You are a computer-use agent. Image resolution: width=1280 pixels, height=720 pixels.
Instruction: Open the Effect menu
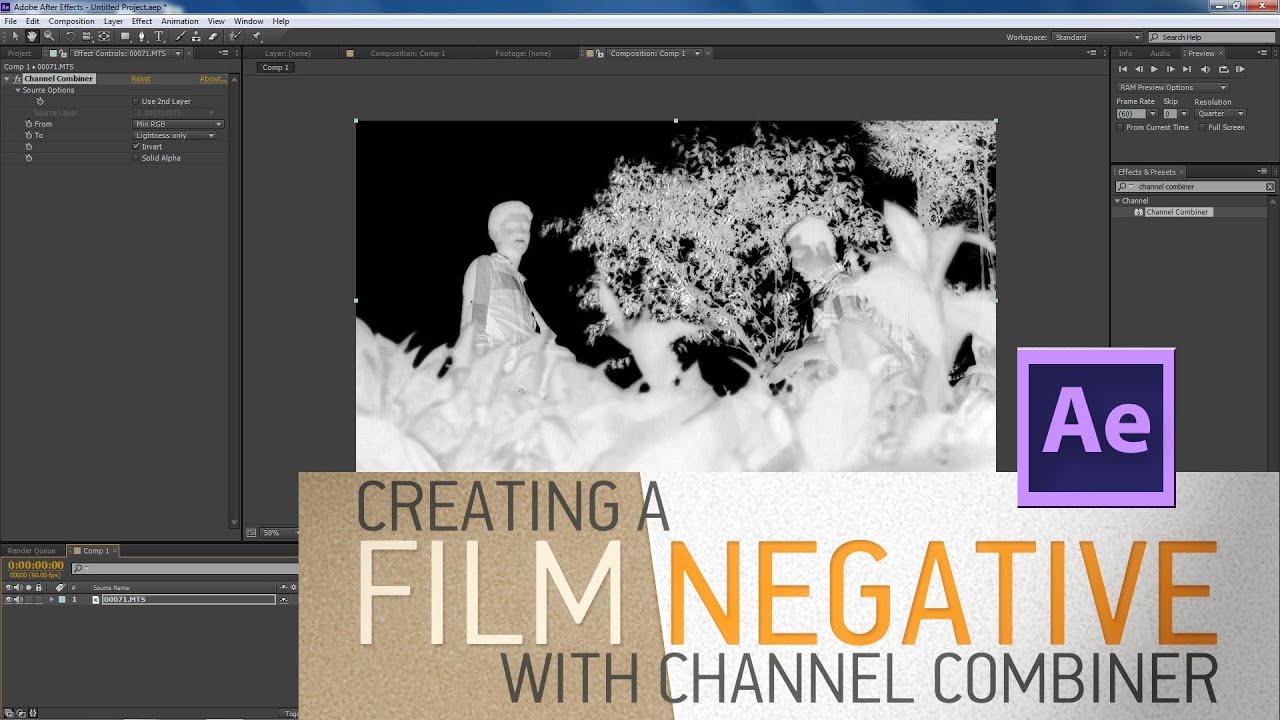tap(142, 21)
